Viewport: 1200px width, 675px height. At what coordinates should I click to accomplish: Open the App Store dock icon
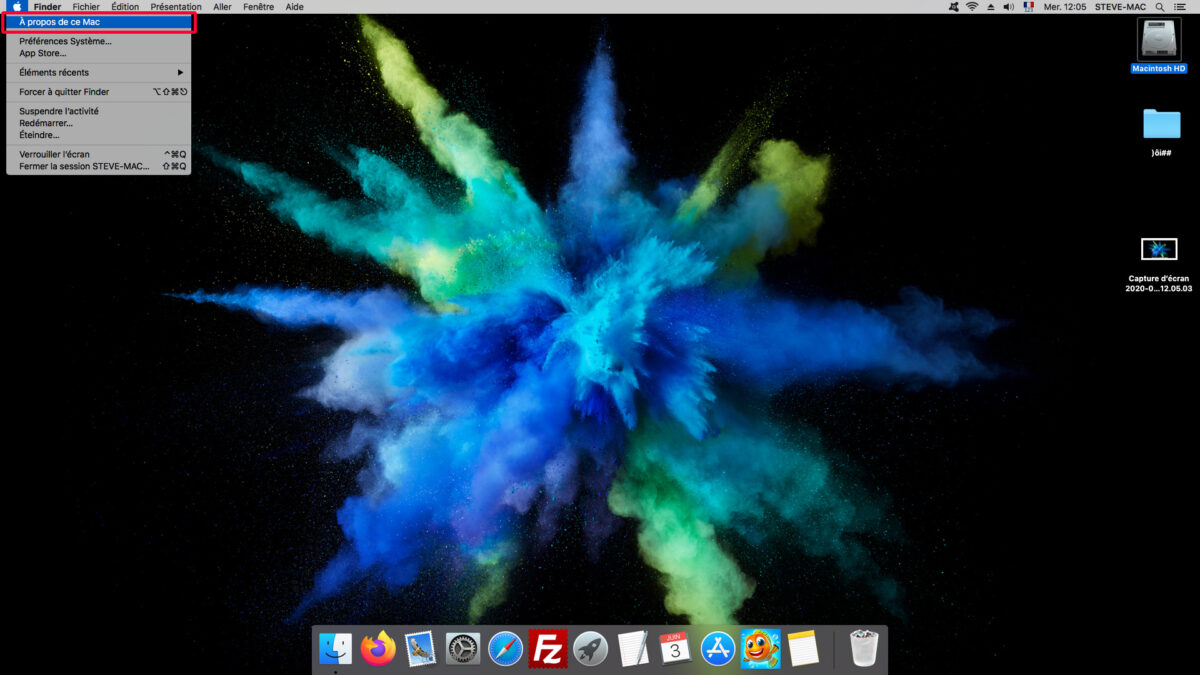coord(718,649)
